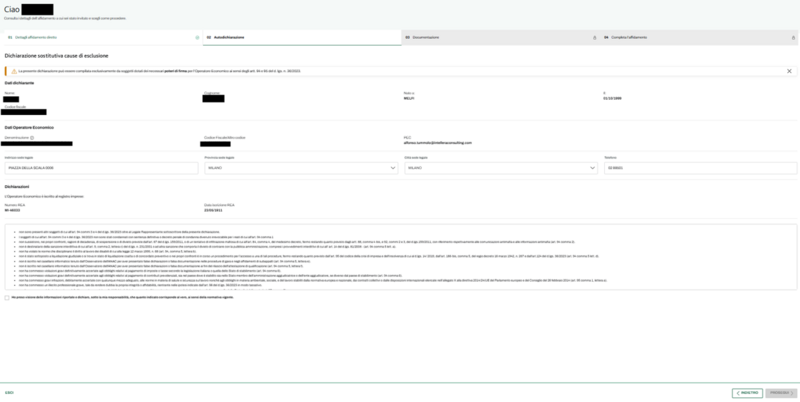The image size is (800, 402).
Task: Click the 'Dichiarazioni' section heading
Action: 17,187
